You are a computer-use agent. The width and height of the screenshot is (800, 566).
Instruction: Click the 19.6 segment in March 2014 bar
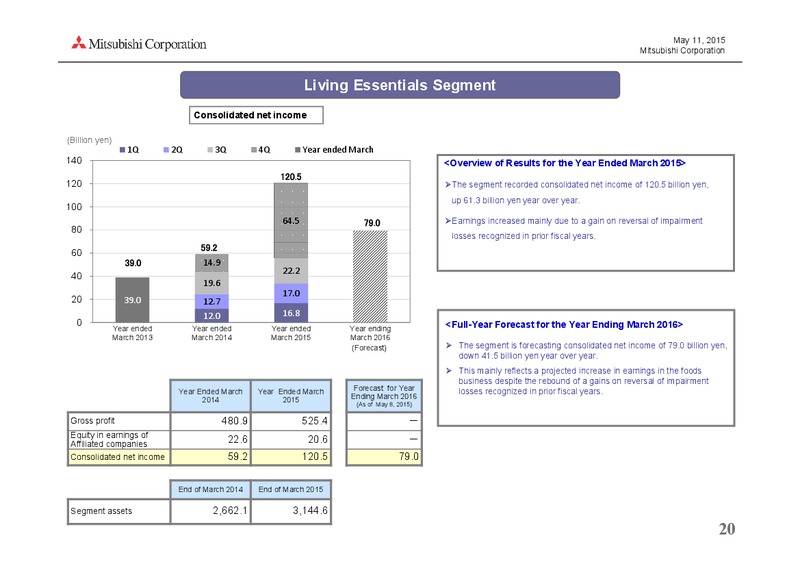[212, 283]
